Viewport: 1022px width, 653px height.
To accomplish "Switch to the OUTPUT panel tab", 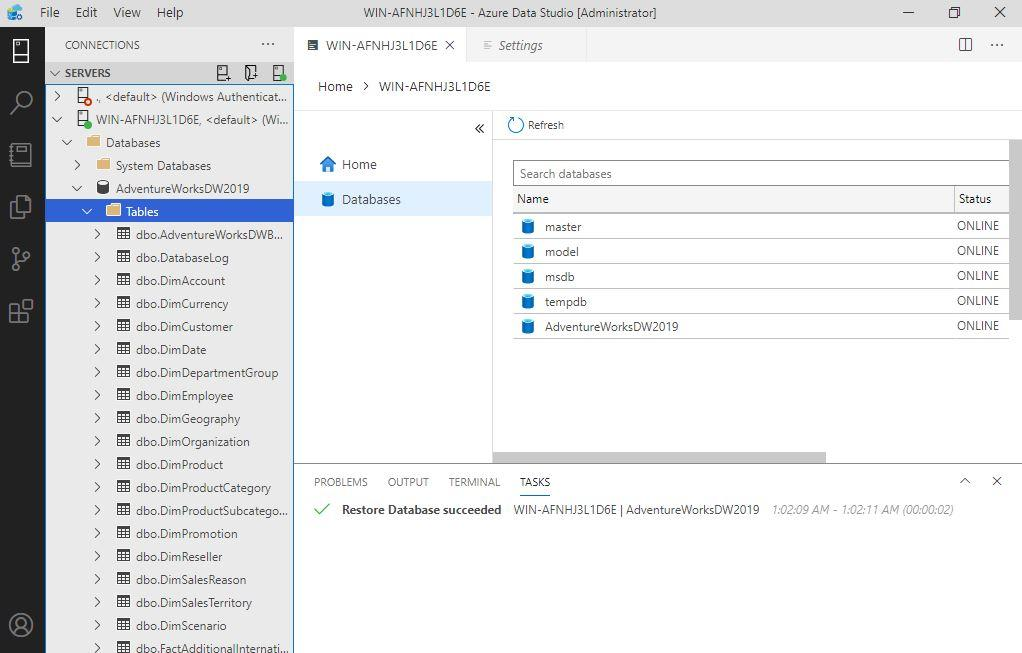I will click(408, 482).
